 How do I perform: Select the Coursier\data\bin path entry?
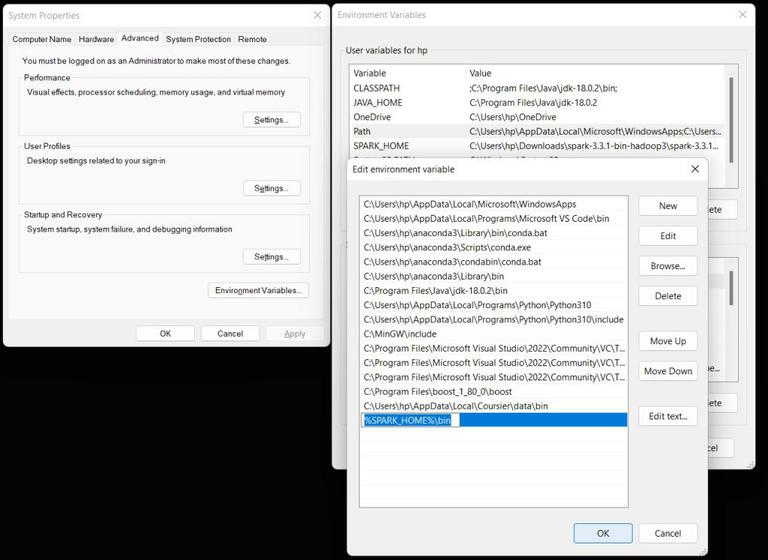click(494, 406)
